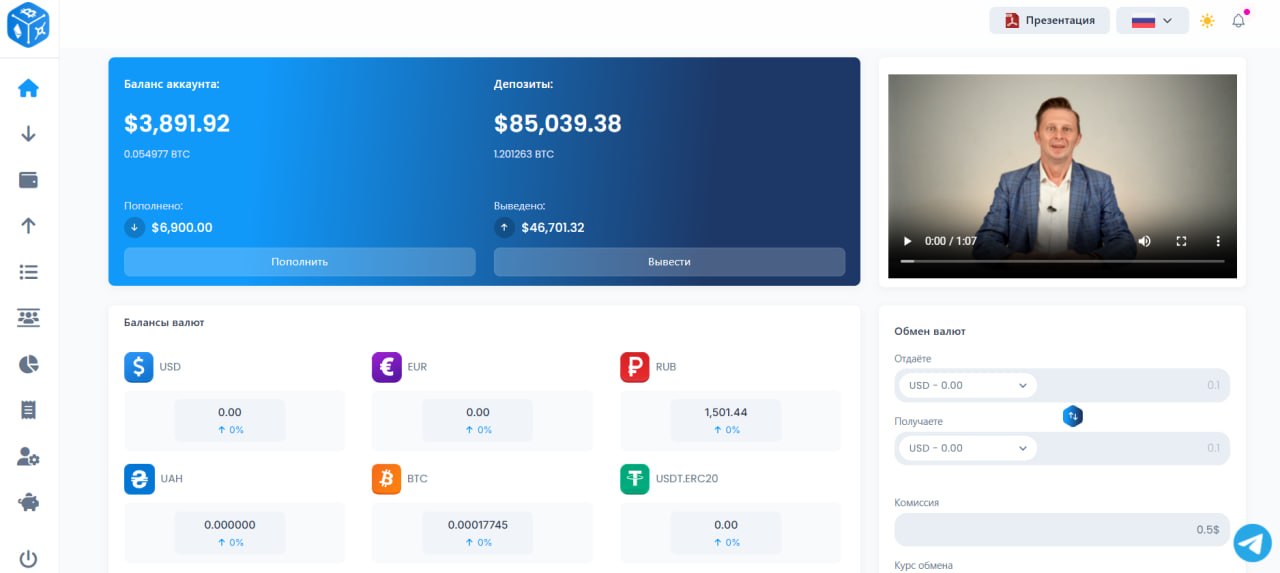
Task: Click the up-arrow withdraw icon in sidebar
Action: point(28,226)
